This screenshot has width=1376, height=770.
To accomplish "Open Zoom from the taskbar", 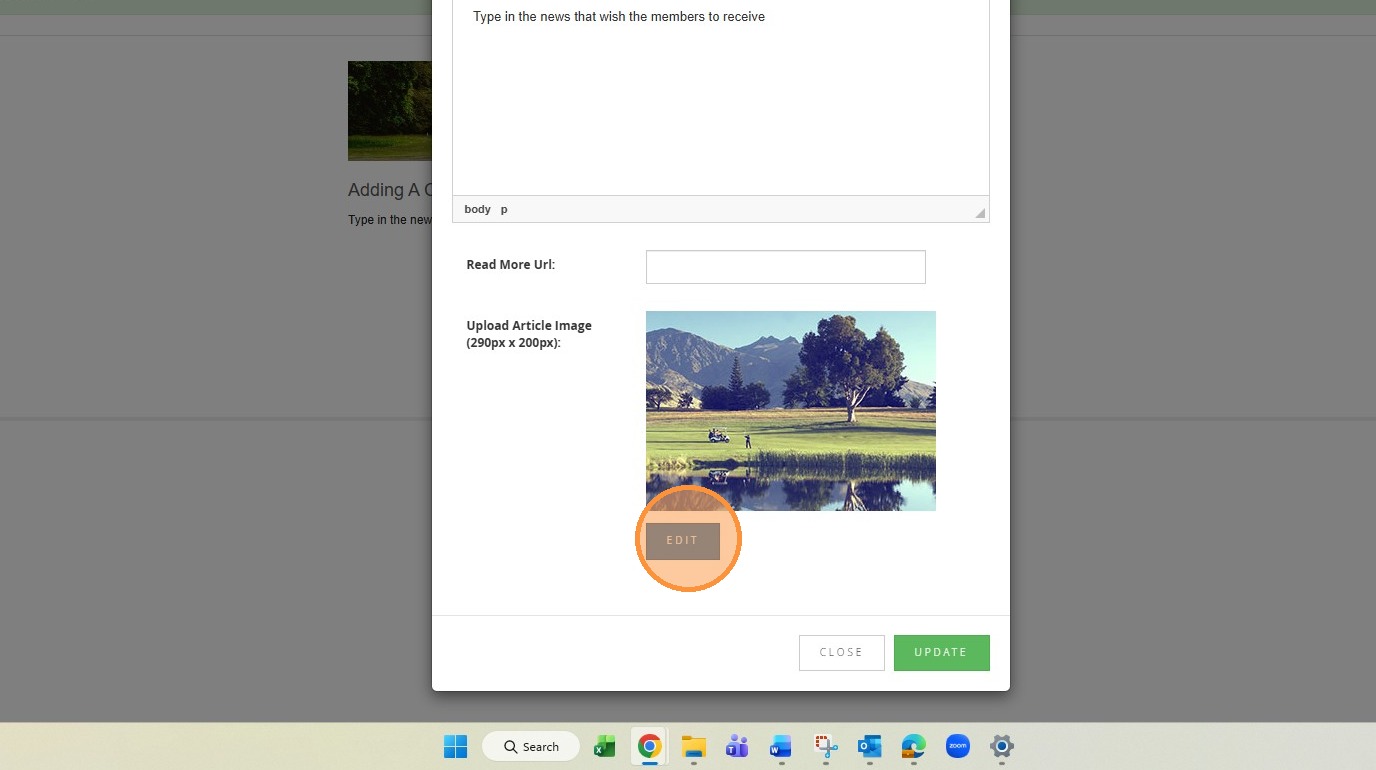I will 957,747.
